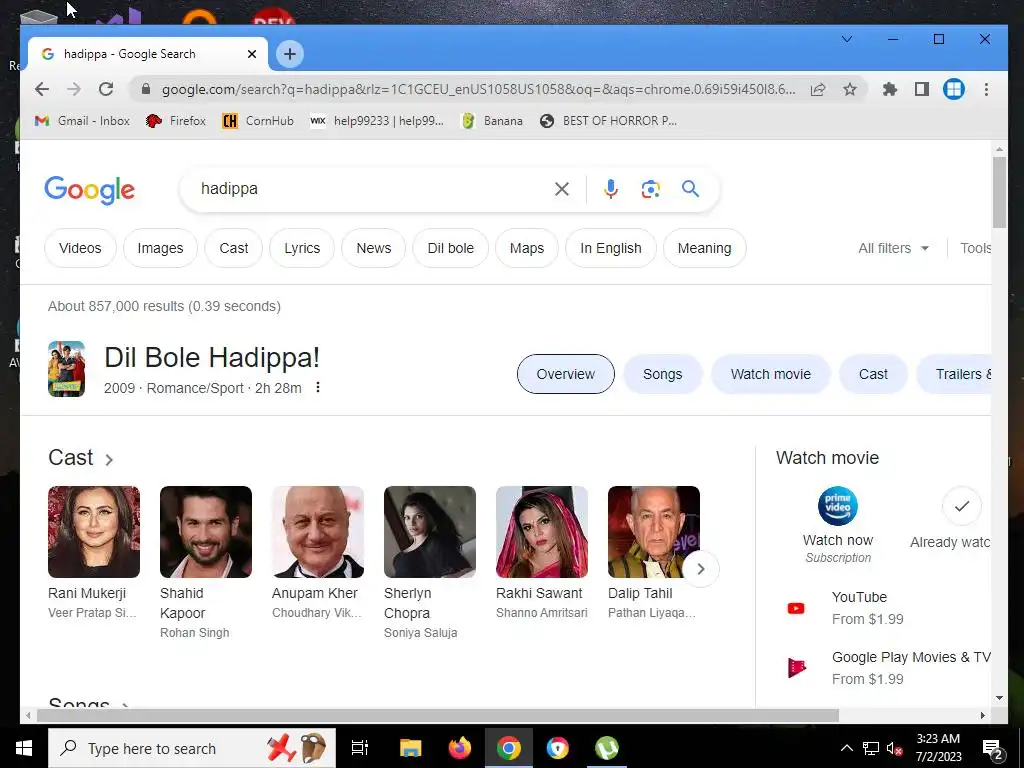The height and width of the screenshot is (768, 1024).
Task: Select the News filter chip
Action: pos(374,248)
